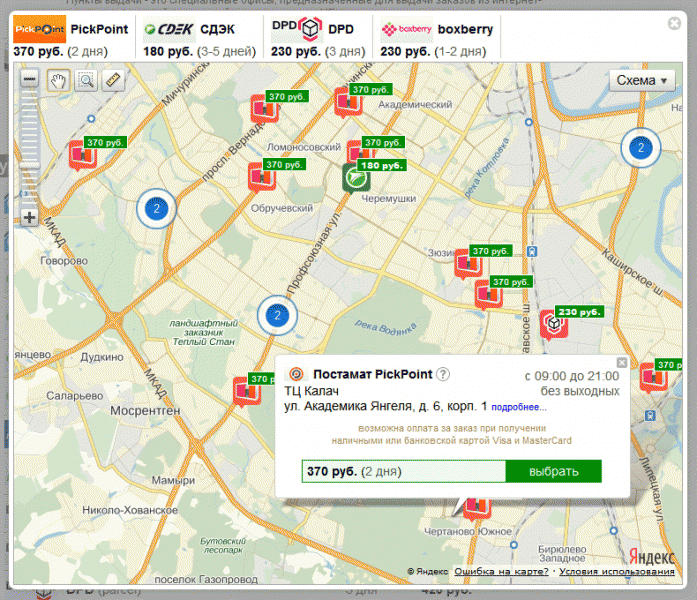Select the boxberry delivery tab
This screenshot has width=697, height=600.
point(437,37)
